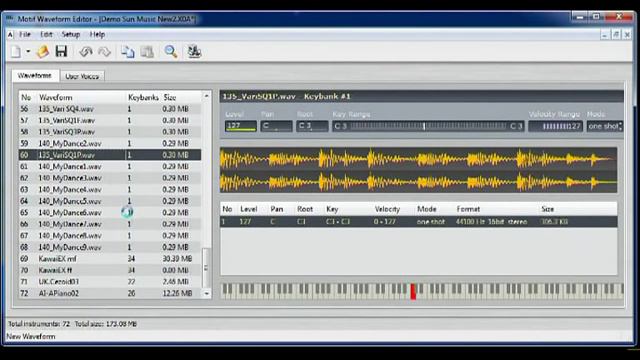Select waveform row 56 135_Vari SQ4.wav
The image size is (640, 360).
(110, 109)
